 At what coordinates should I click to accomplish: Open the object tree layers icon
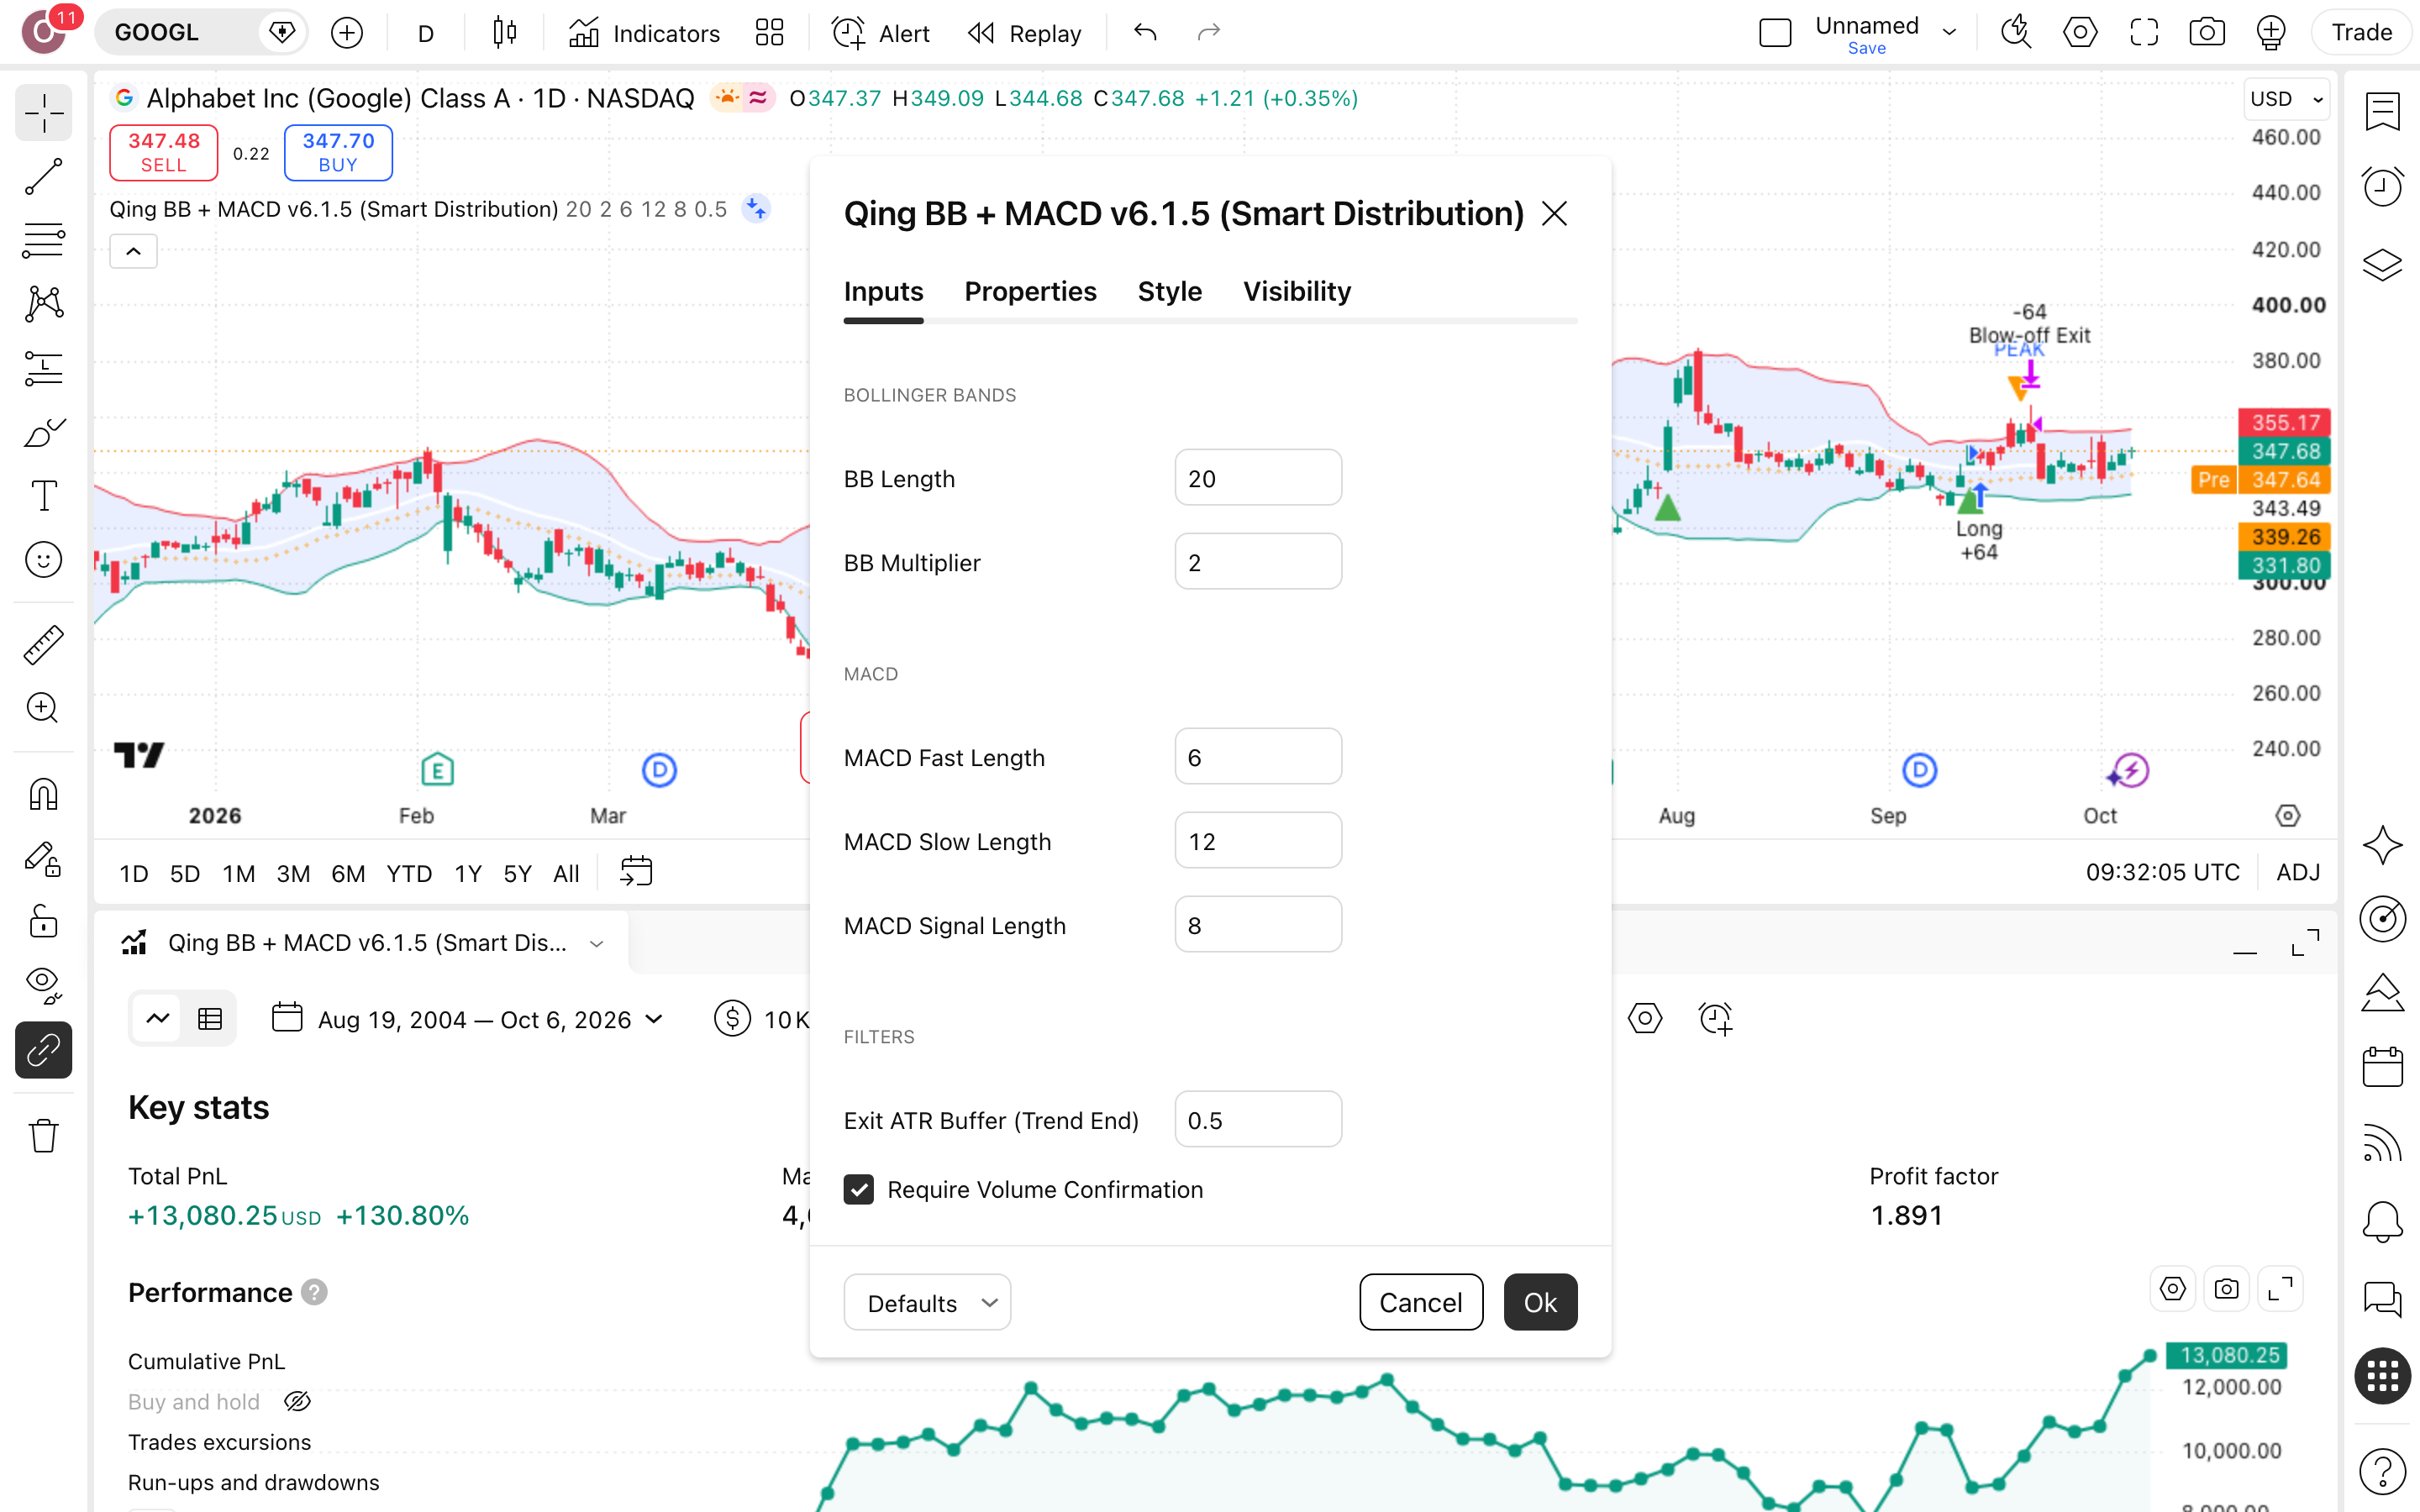pos(2382,264)
